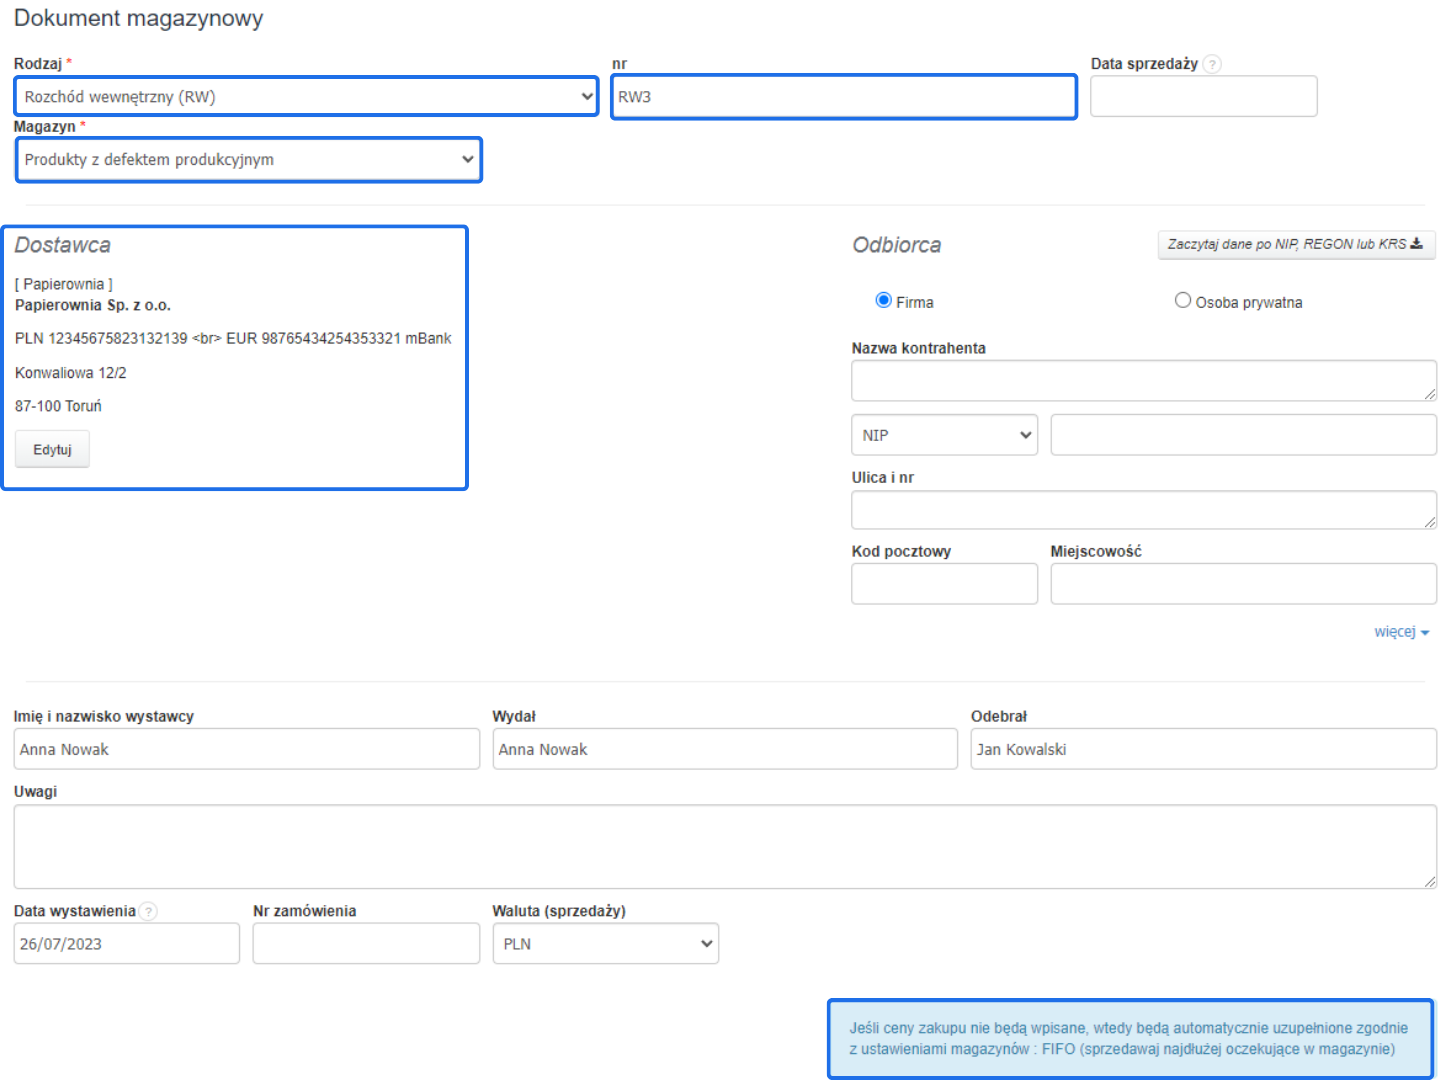Click the Nazwa kontrahenta text area
Screen dimensions: 1445x1080
tap(1143, 381)
